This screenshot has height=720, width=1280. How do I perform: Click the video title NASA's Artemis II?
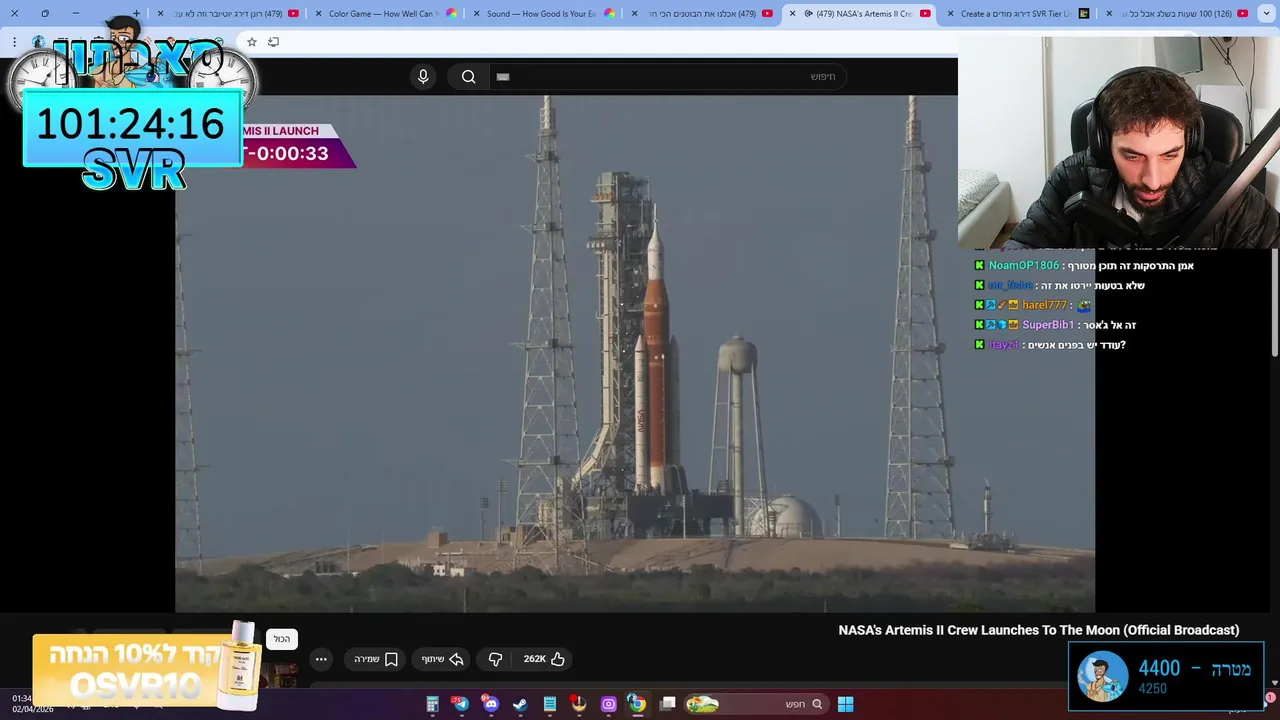tap(1038, 630)
